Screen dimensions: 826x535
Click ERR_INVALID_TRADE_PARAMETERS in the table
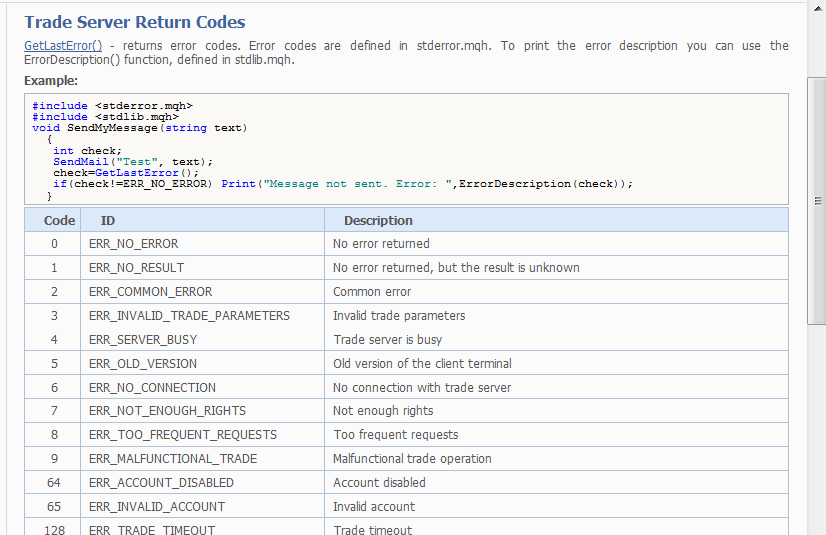point(189,316)
